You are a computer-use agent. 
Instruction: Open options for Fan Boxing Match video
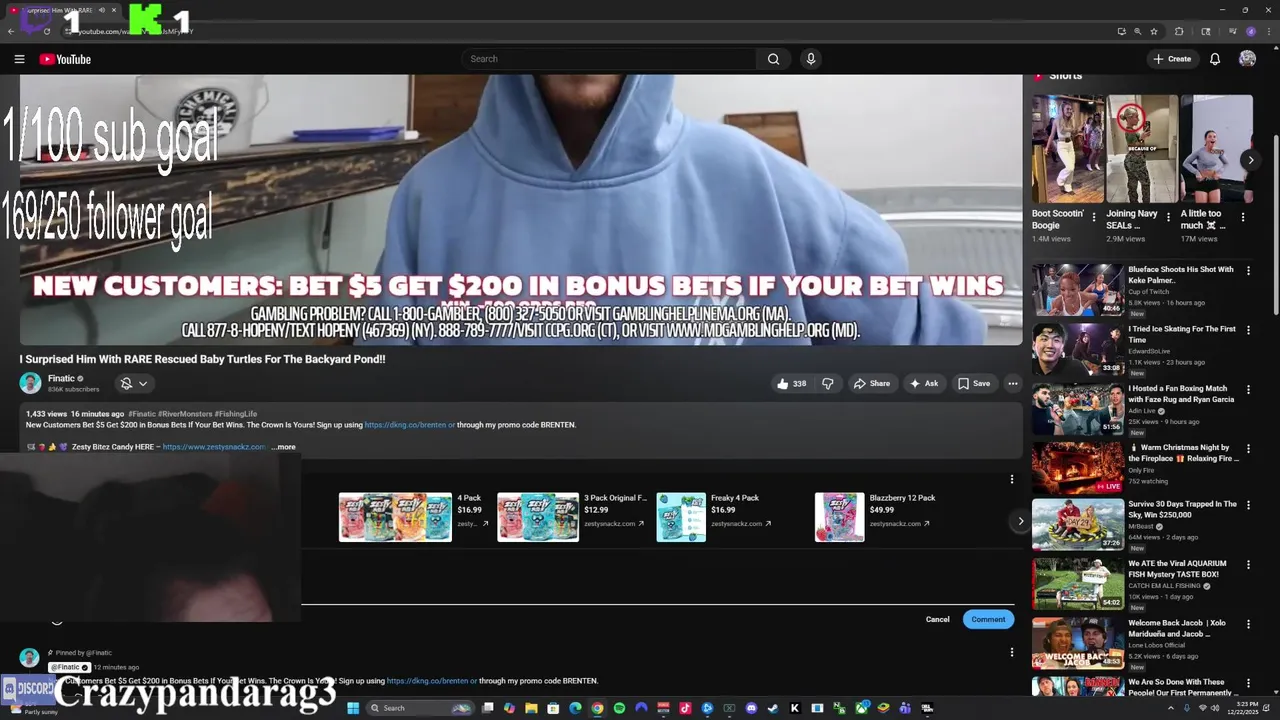point(1248,389)
